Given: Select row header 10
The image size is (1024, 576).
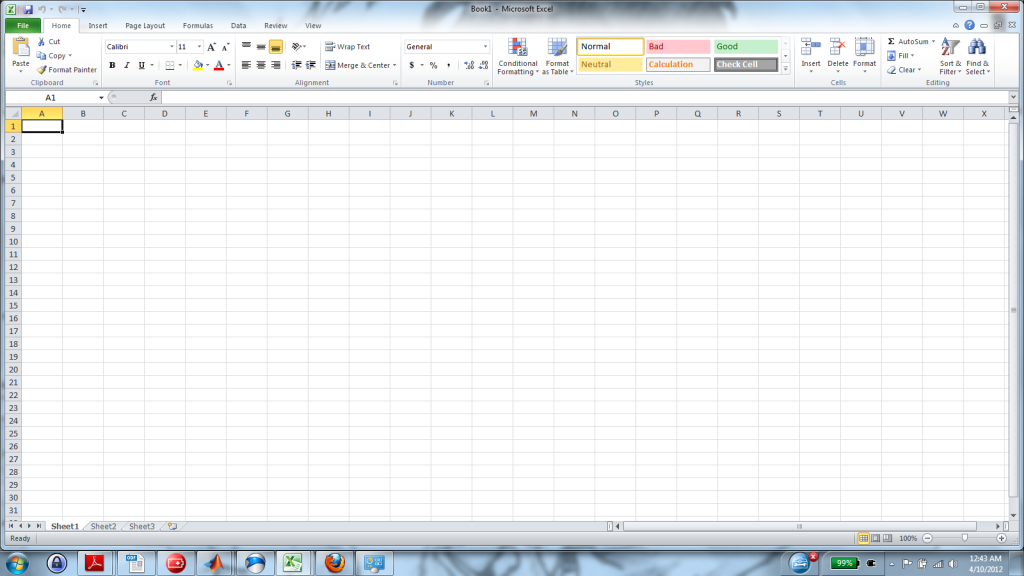Looking at the screenshot, I should (13, 242).
